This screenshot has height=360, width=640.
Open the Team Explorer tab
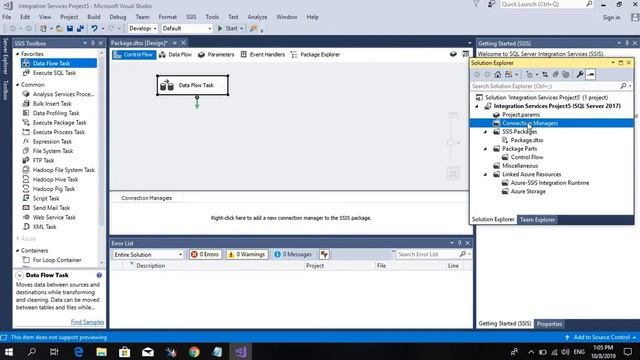[x=537, y=220]
